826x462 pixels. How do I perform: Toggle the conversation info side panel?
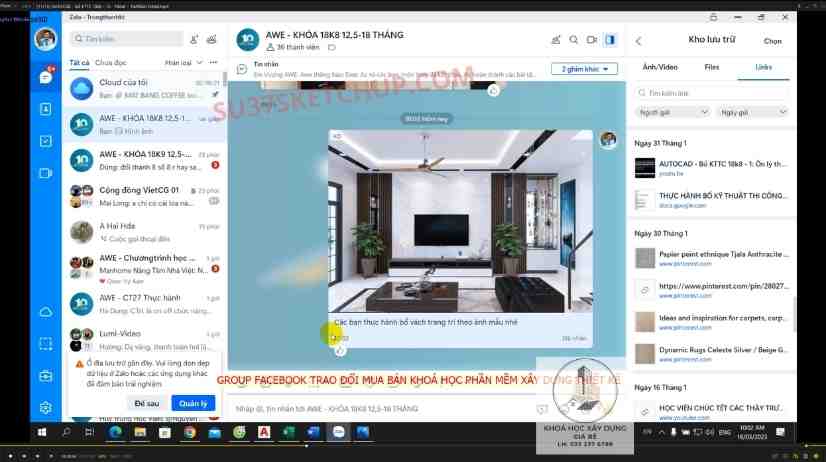tap(610, 40)
